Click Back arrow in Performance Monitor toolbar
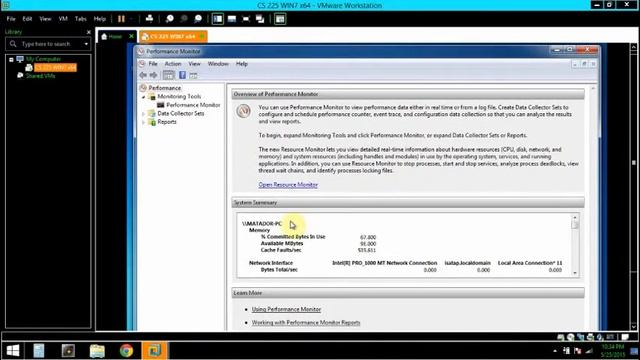Screen dimensions: 640x360 click(143, 75)
